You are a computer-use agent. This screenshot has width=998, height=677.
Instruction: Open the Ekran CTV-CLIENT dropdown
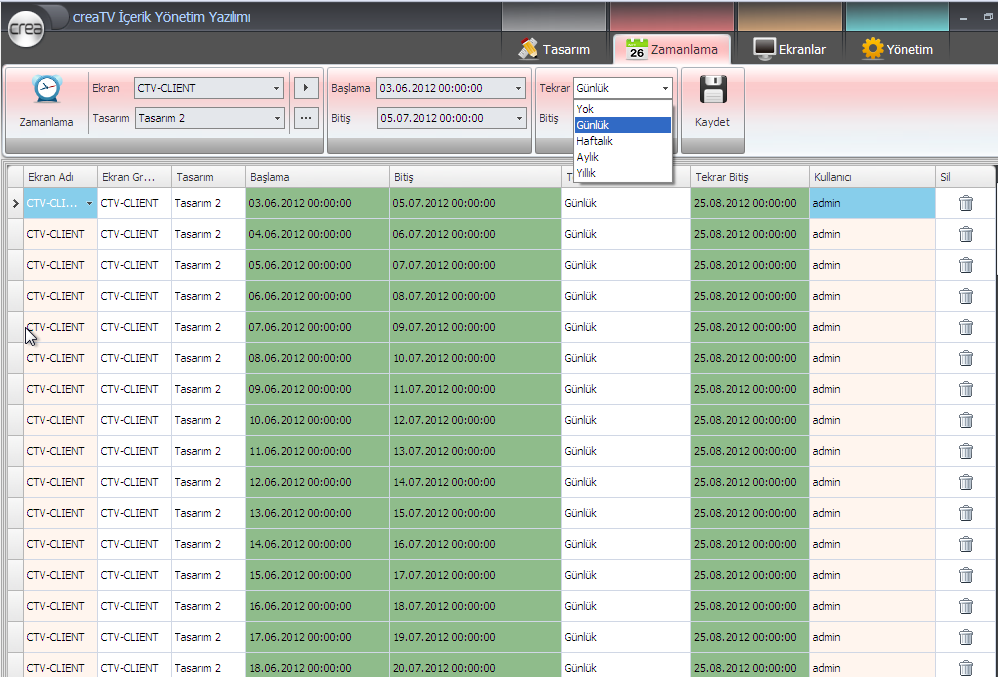point(276,88)
